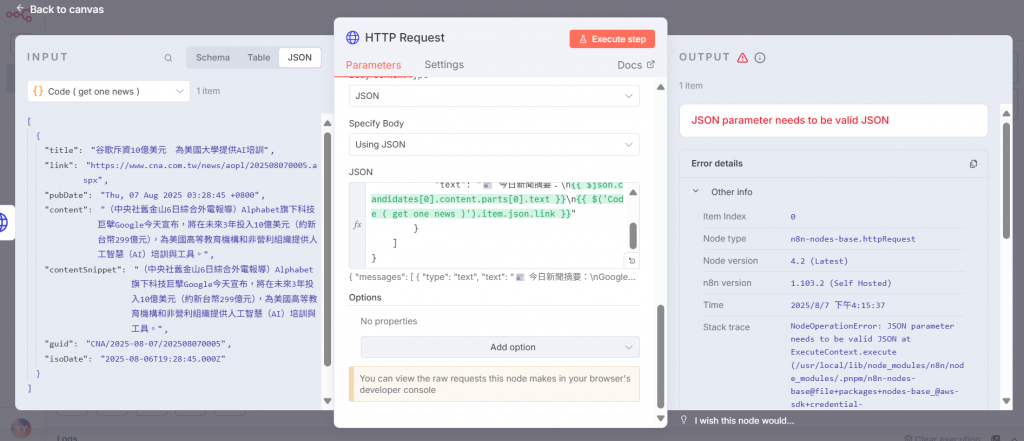
Task: Copy error details with the copy icon
Action: (x=973, y=163)
